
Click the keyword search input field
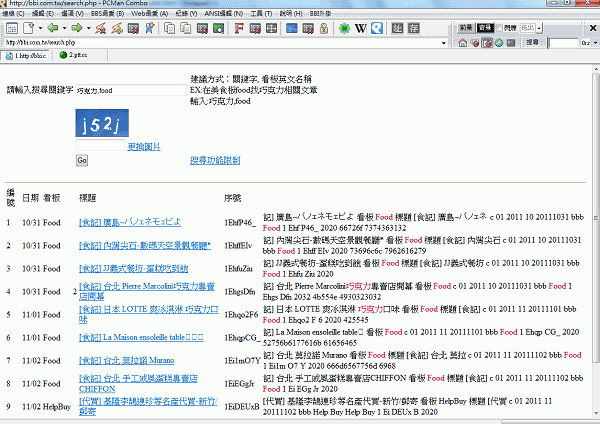tap(131, 90)
